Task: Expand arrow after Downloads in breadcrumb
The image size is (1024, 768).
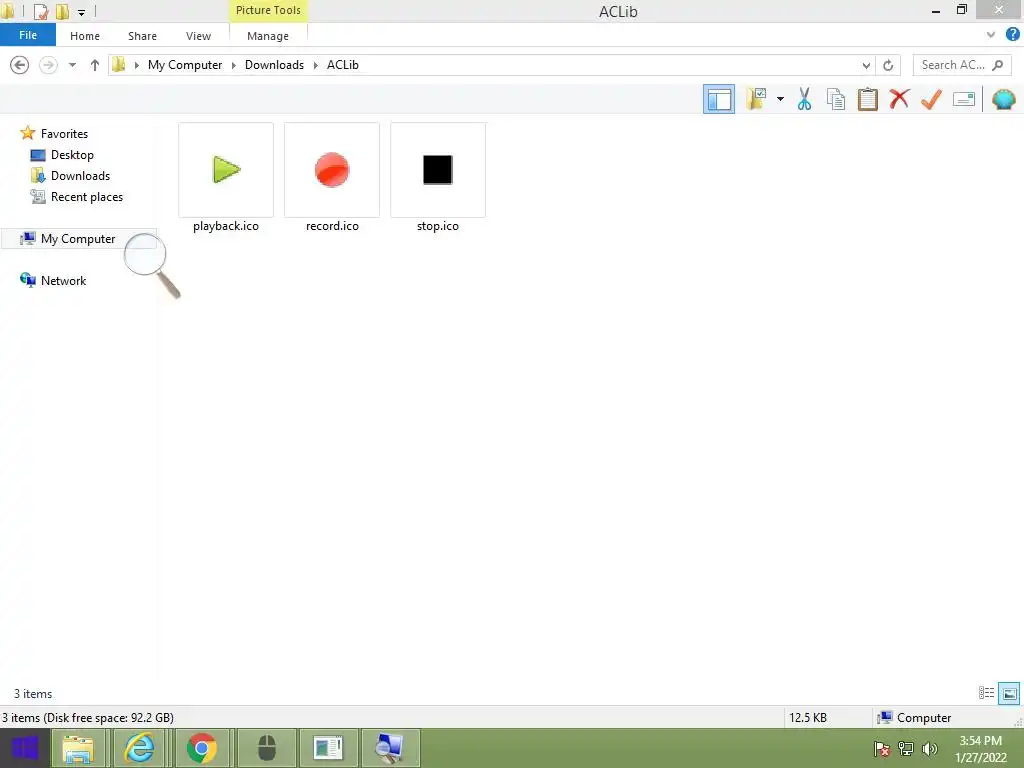Action: point(315,65)
